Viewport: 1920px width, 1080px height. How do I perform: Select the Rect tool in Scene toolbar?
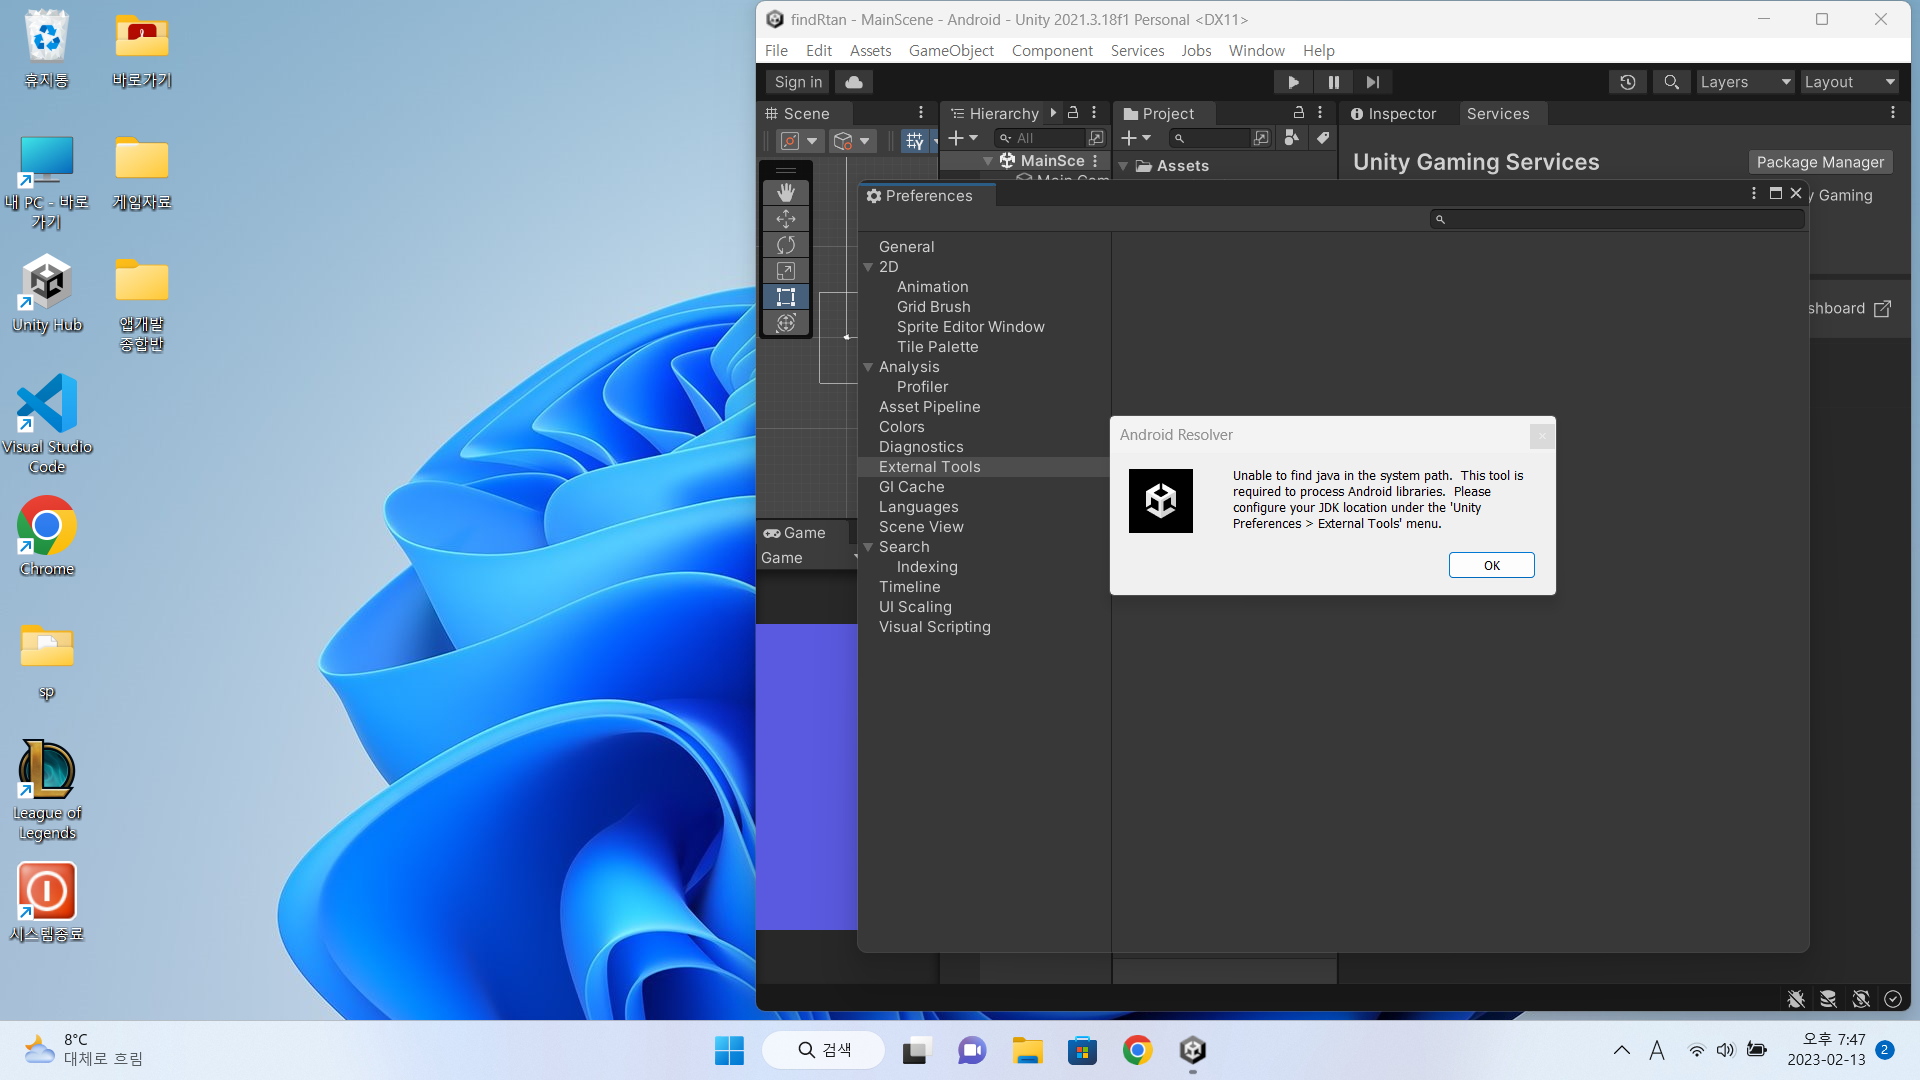786,296
